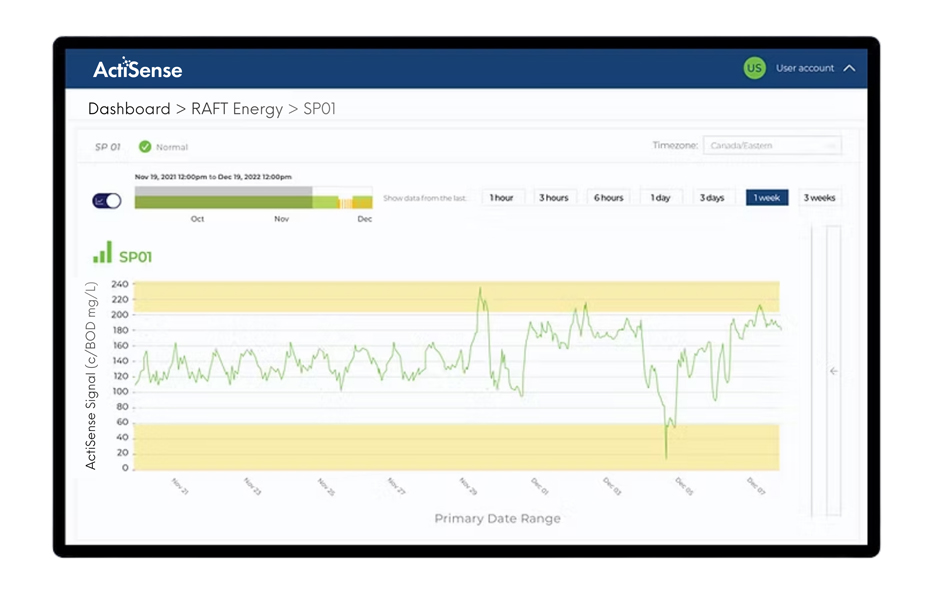Show data from last 6 hours
This screenshot has height=599, width=940.
point(608,198)
